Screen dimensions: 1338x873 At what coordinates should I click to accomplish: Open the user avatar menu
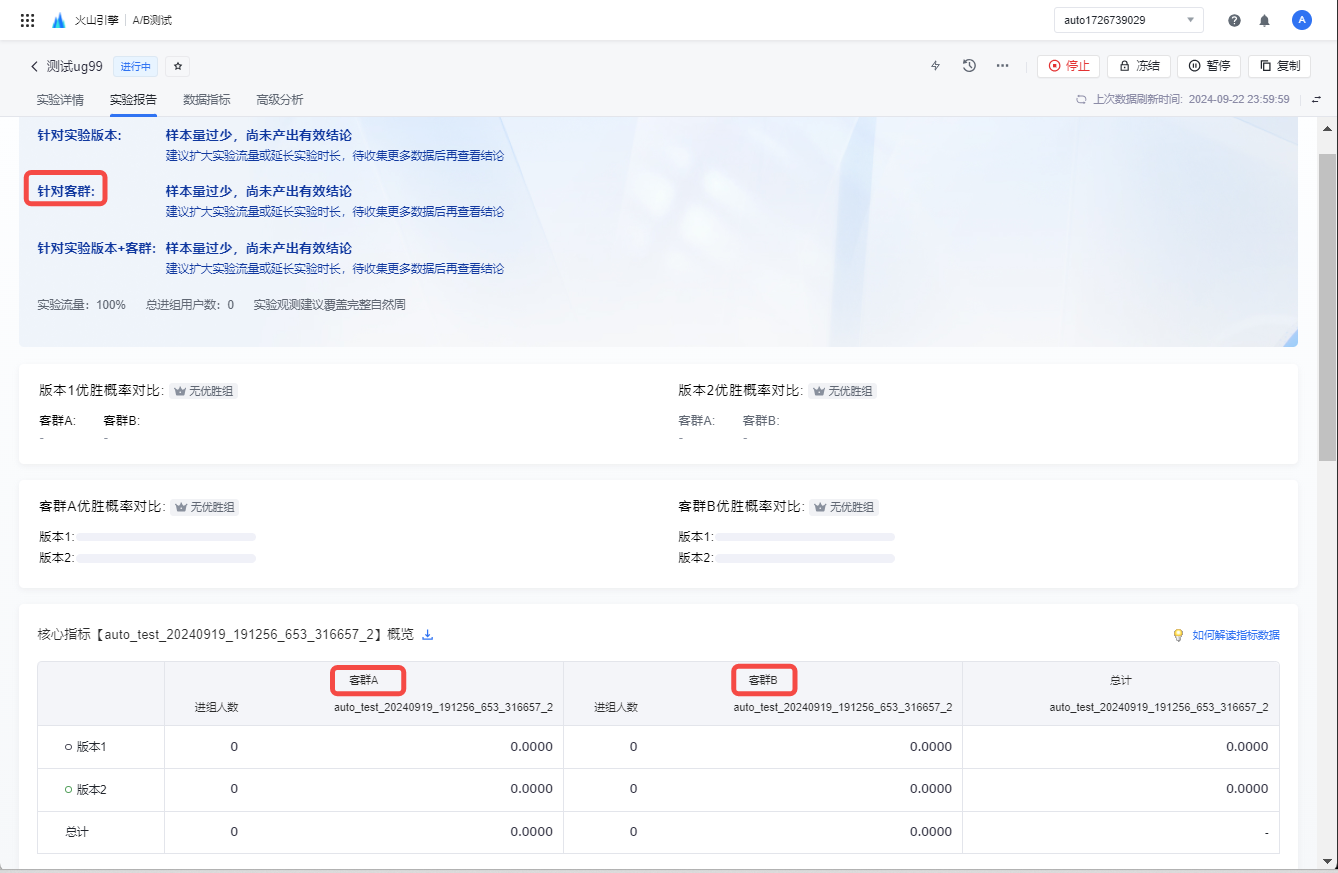[x=1301, y=20]
